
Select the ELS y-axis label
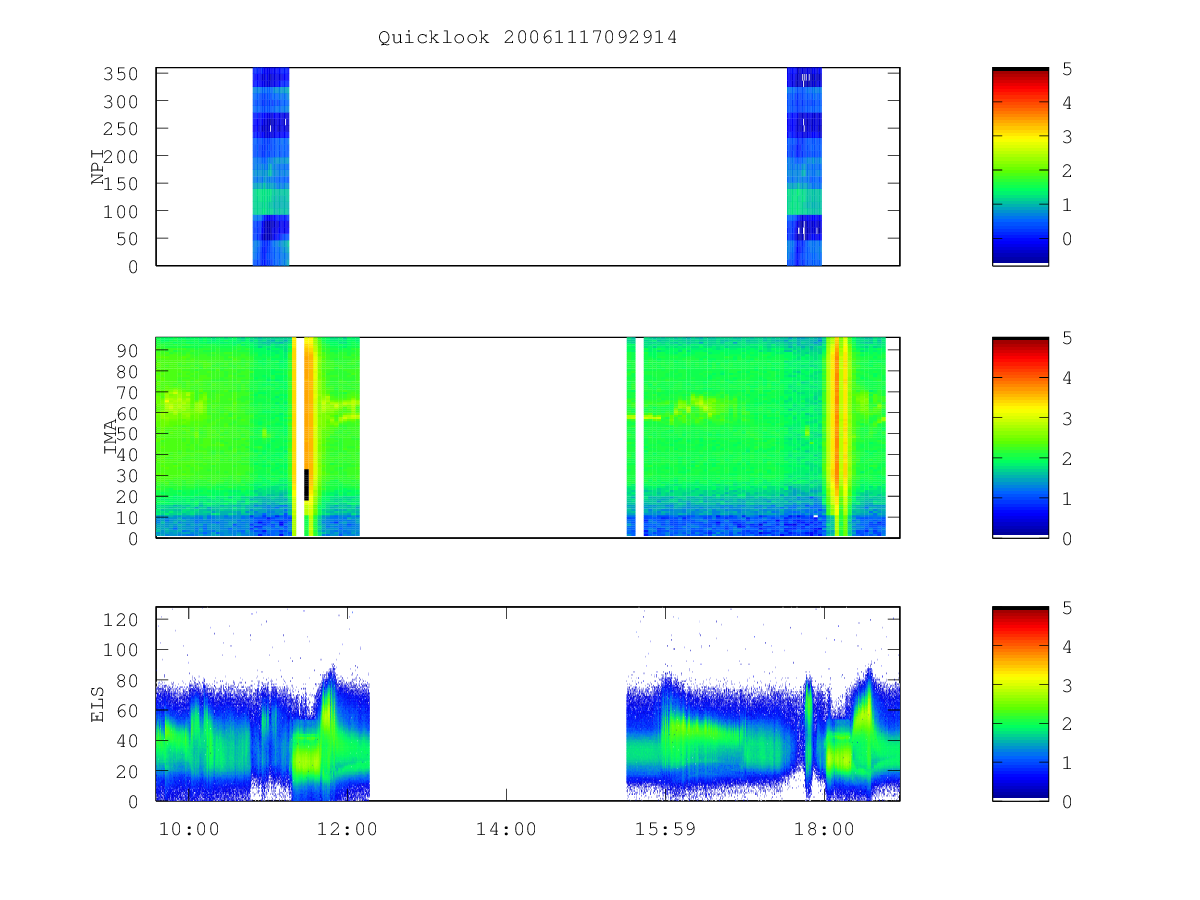pos(99,704)
